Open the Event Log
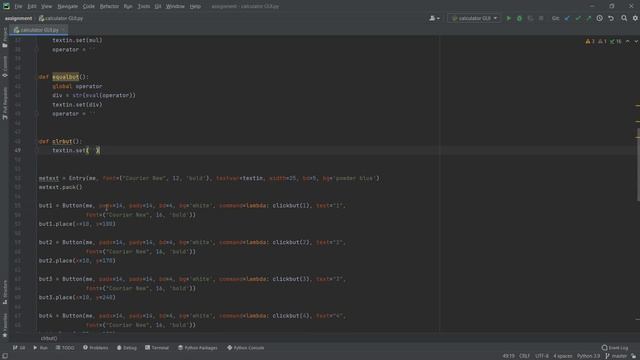This screenshot has width=640, height=360. tap(615, 348)
